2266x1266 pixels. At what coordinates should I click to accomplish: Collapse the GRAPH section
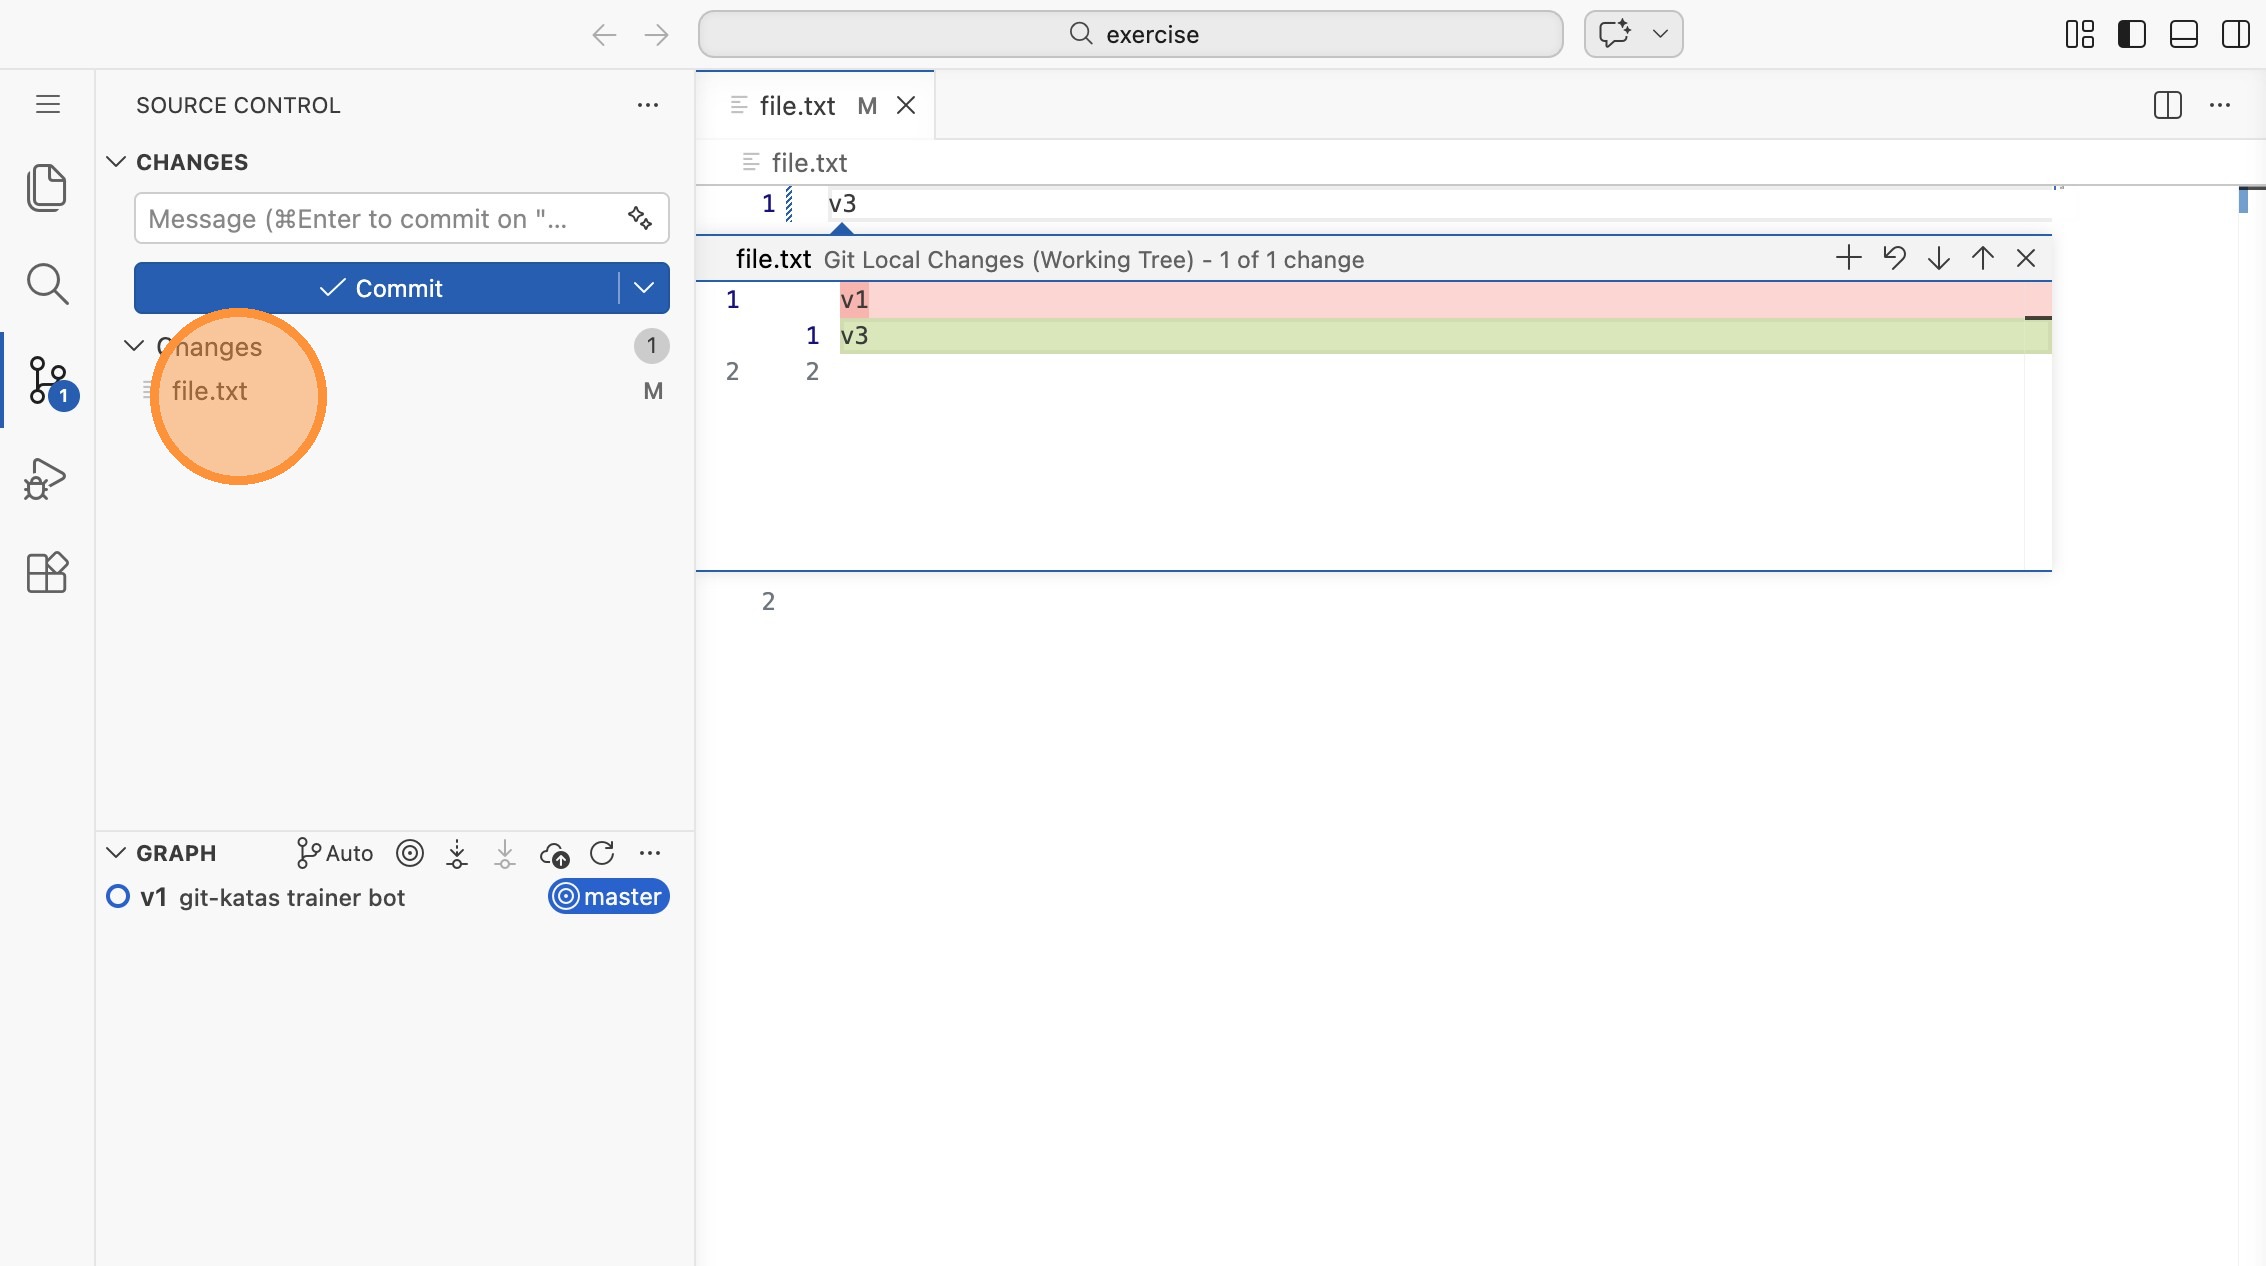click(116, 853)
